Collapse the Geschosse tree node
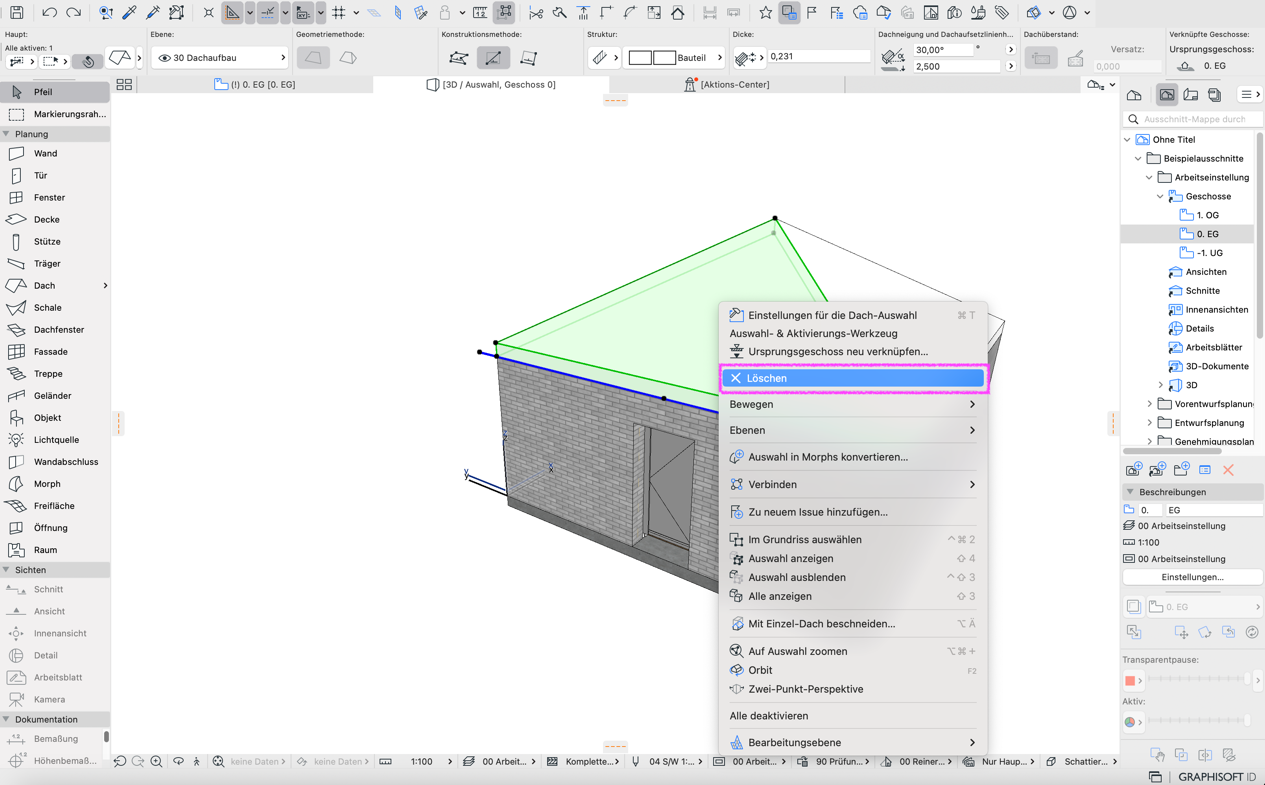This screenshot has width=1265, height=785. pos(1161,197)
